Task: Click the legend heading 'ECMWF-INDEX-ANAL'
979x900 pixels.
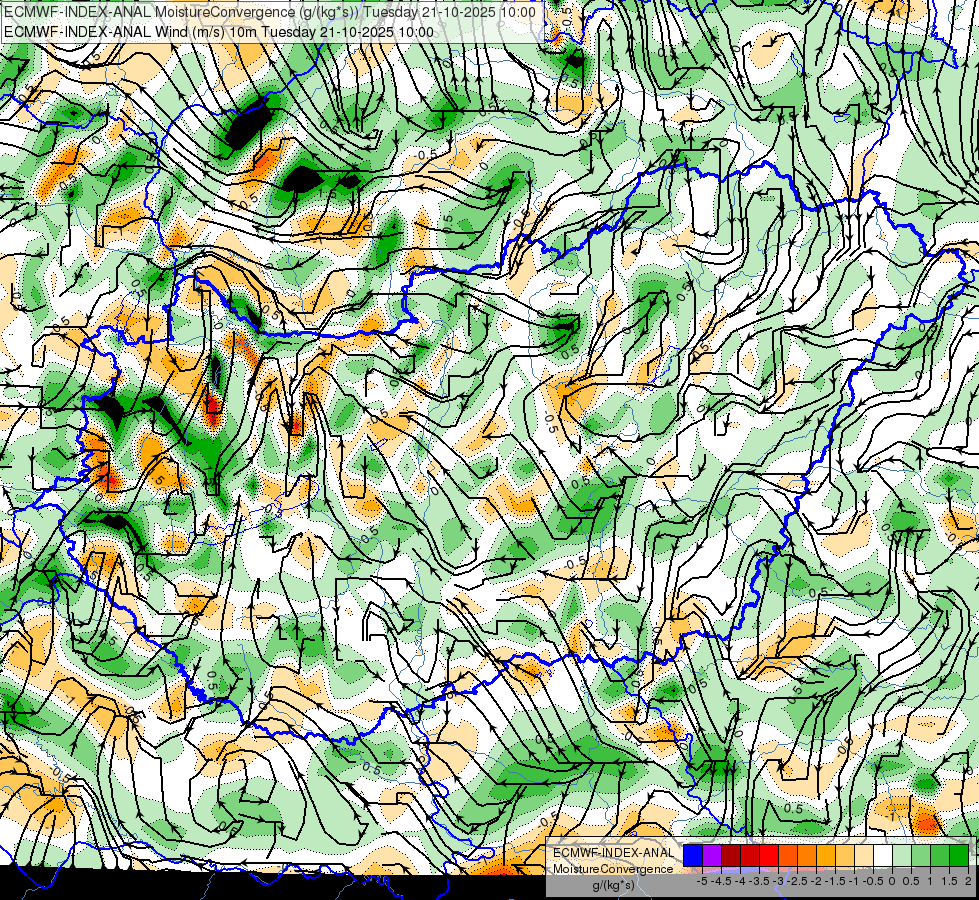Action: (x=613, y=853)
